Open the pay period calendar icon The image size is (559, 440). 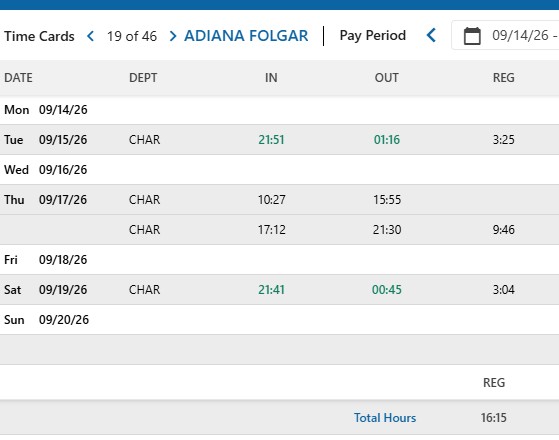click(x=472, y=36)
